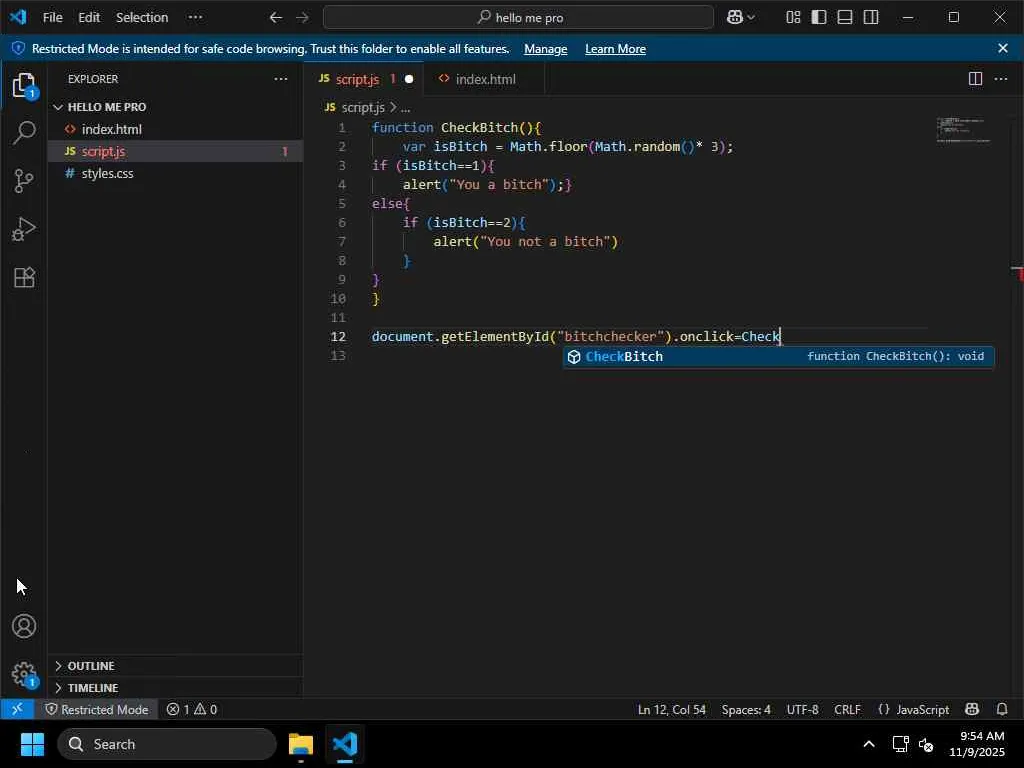Image resolution: width=1024 pixels, height=768 pixels.
Task: Open the Extensions view
Action: click(x=24, y=278)
